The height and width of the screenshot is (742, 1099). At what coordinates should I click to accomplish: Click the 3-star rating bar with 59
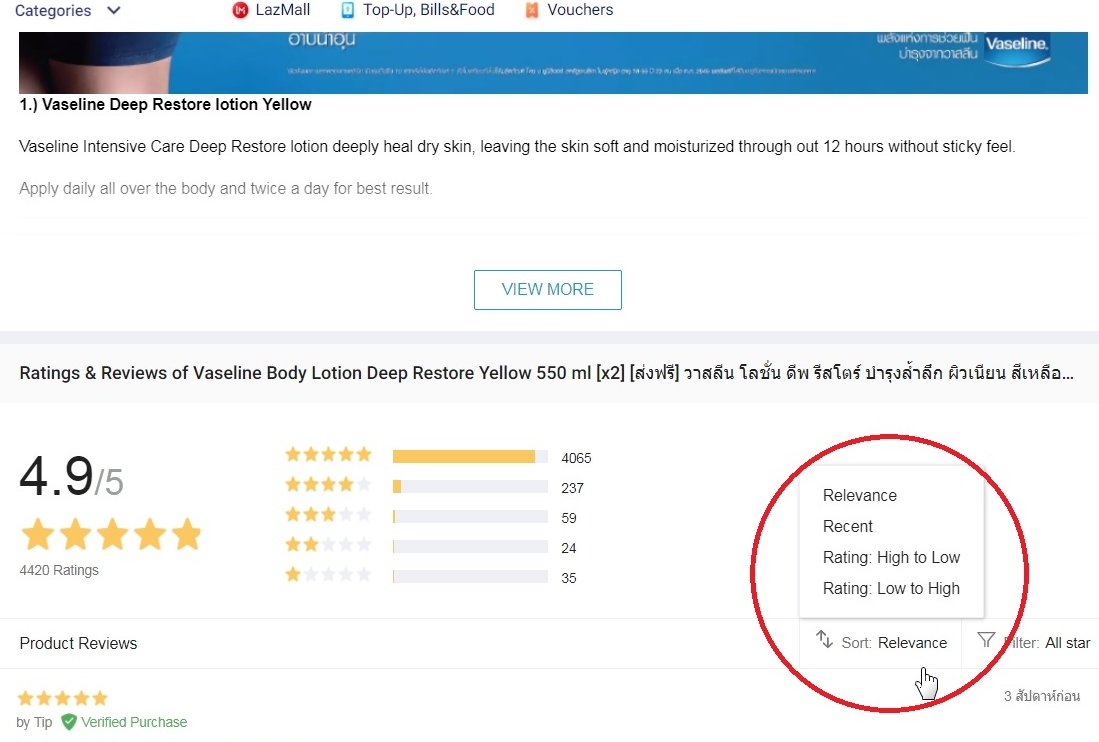(x=470, y=517)
